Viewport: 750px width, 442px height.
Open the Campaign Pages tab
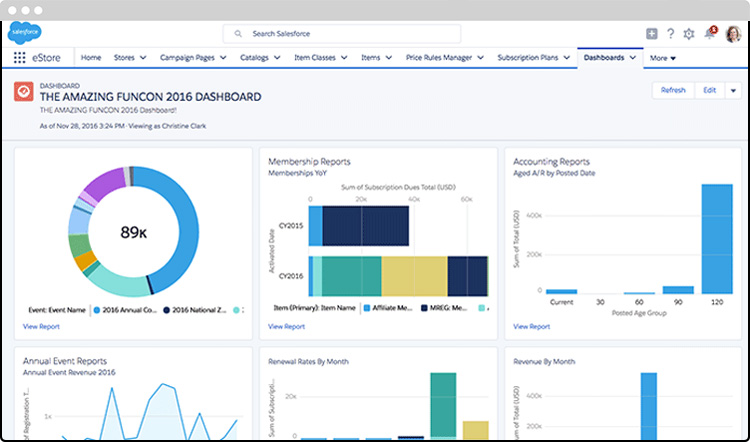tap(187, 57)
